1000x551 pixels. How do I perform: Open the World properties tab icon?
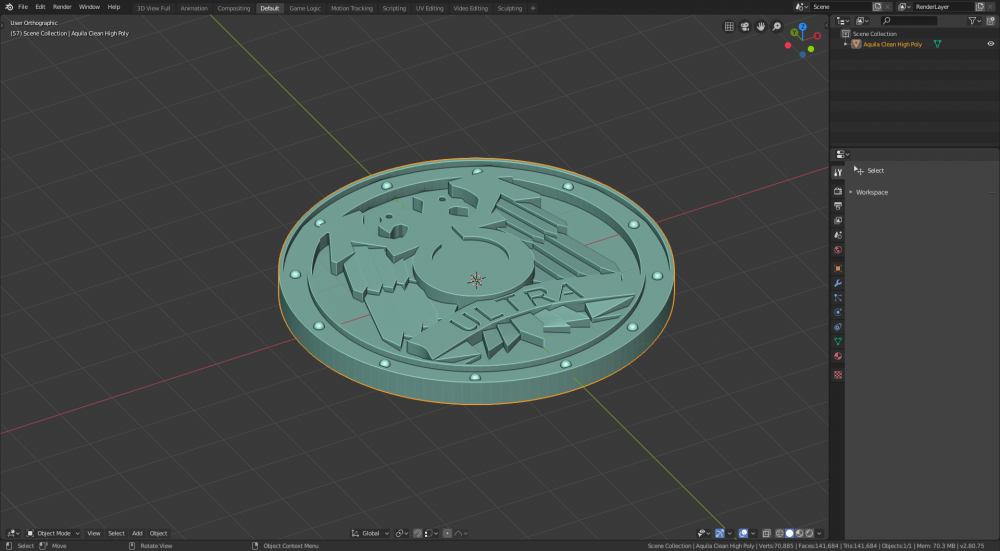[x=838, y=250]
